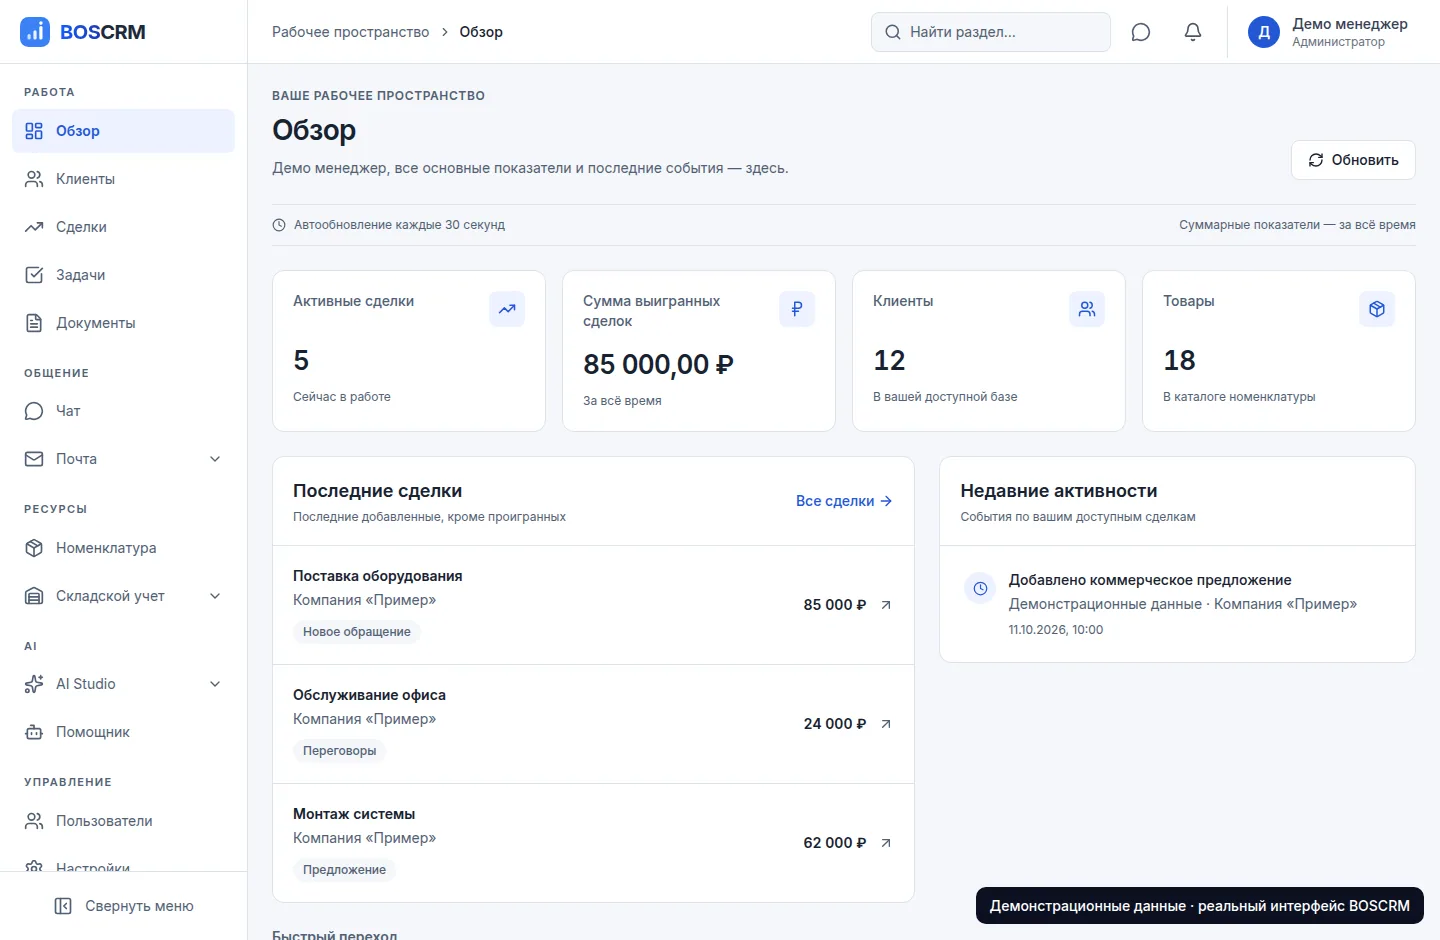Click the 11.10.2026, 10:00 activity timestamp
1440x940 pixels.
[x=1056, y=630]
